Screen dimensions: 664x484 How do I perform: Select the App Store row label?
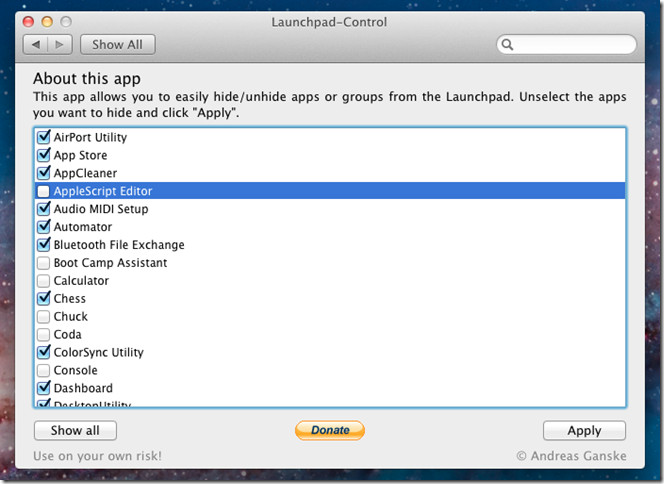click(x=80, y=155)
